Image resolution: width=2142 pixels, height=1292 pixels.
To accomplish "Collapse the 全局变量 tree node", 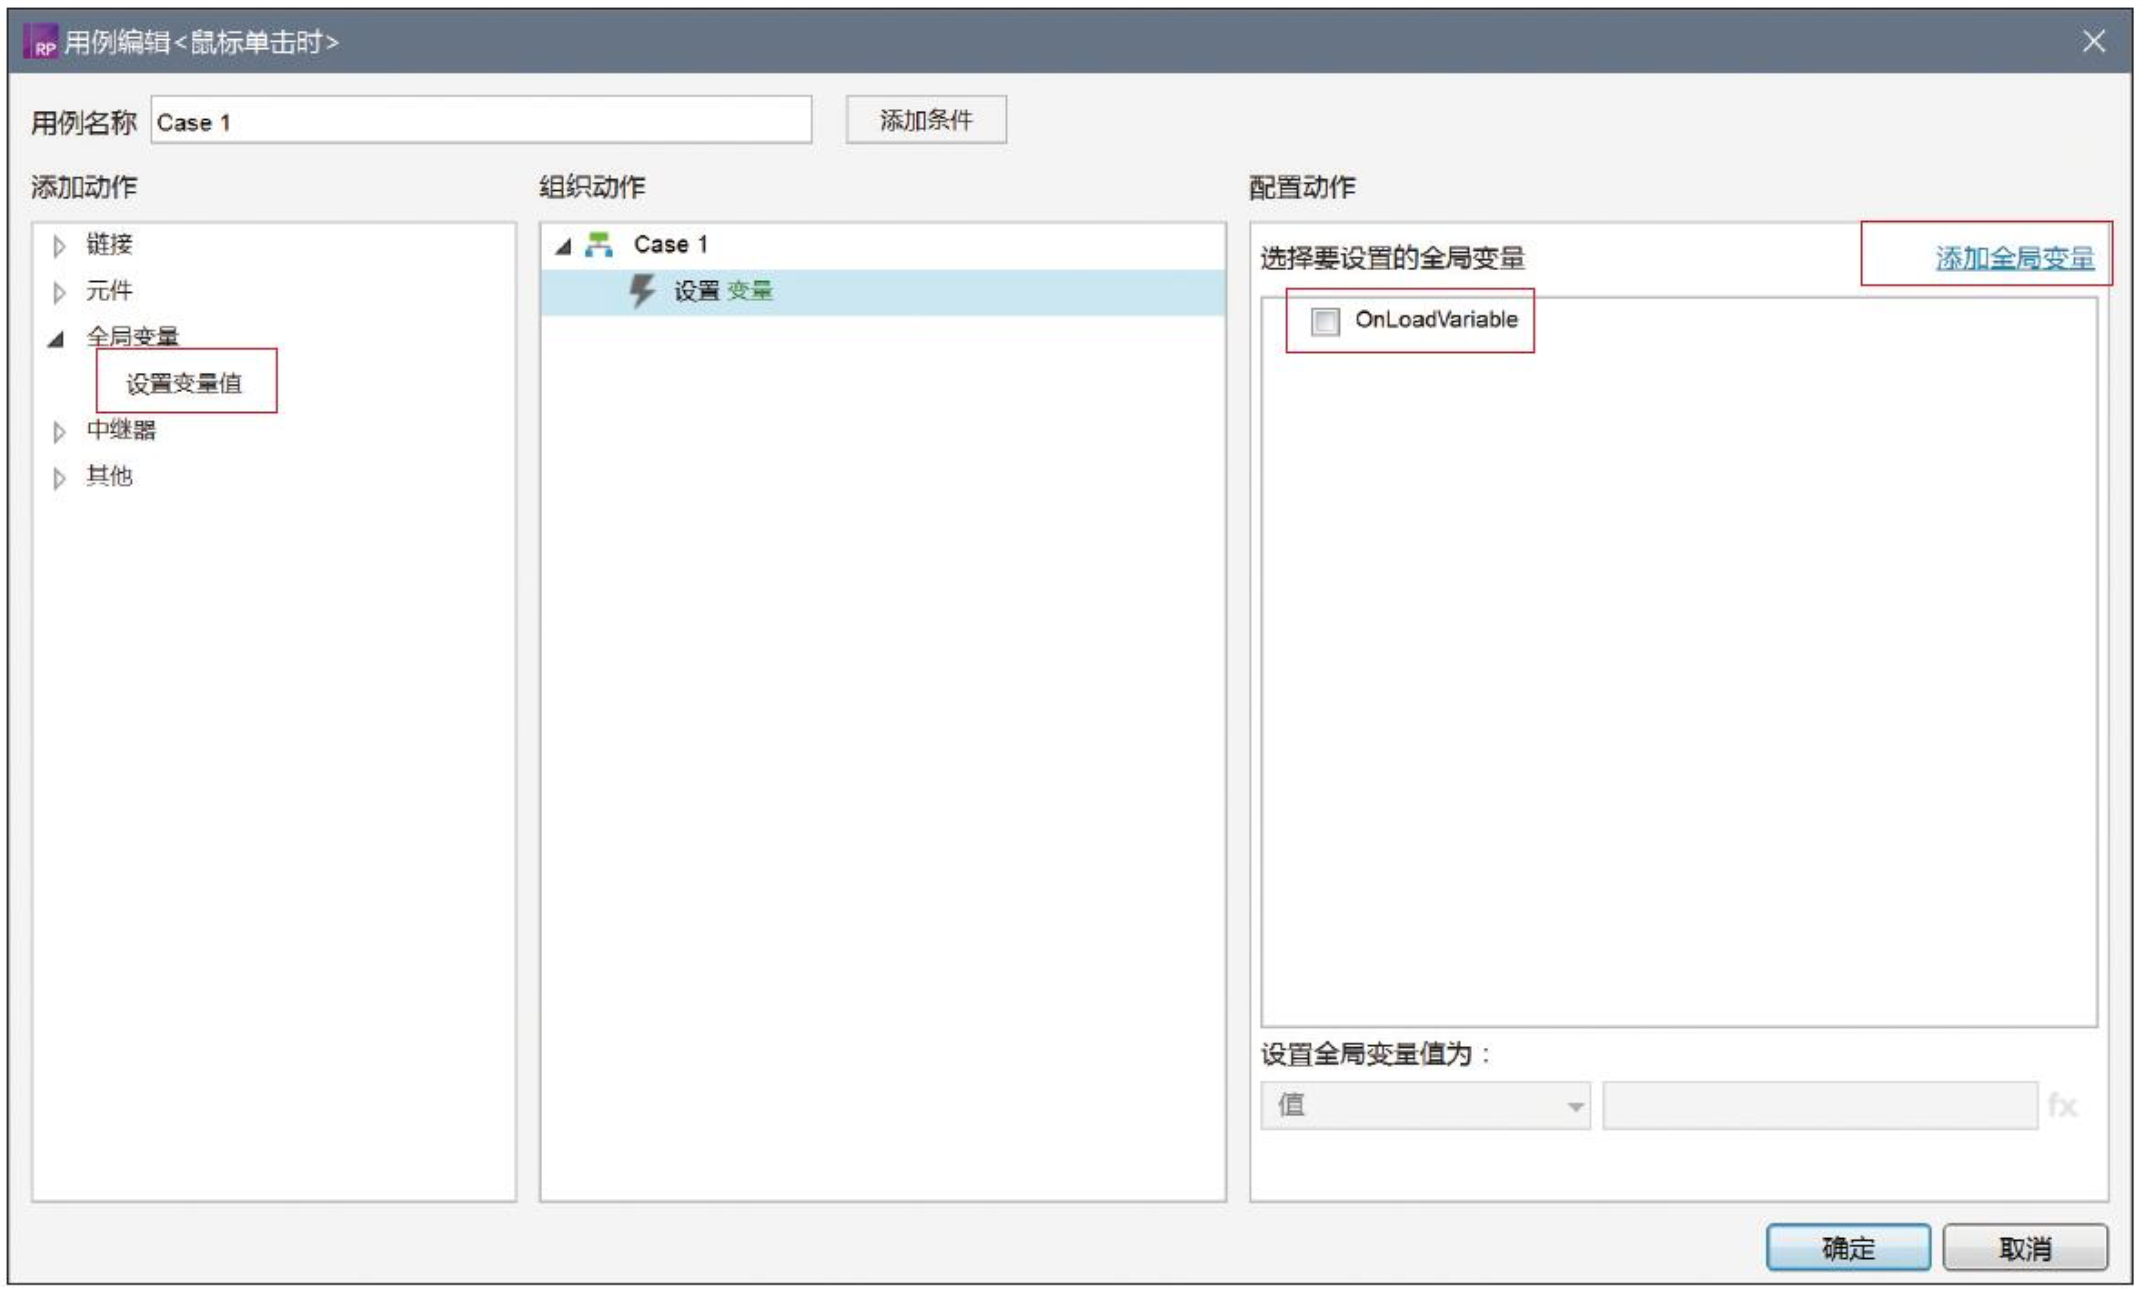I will (x=57, y=339).
